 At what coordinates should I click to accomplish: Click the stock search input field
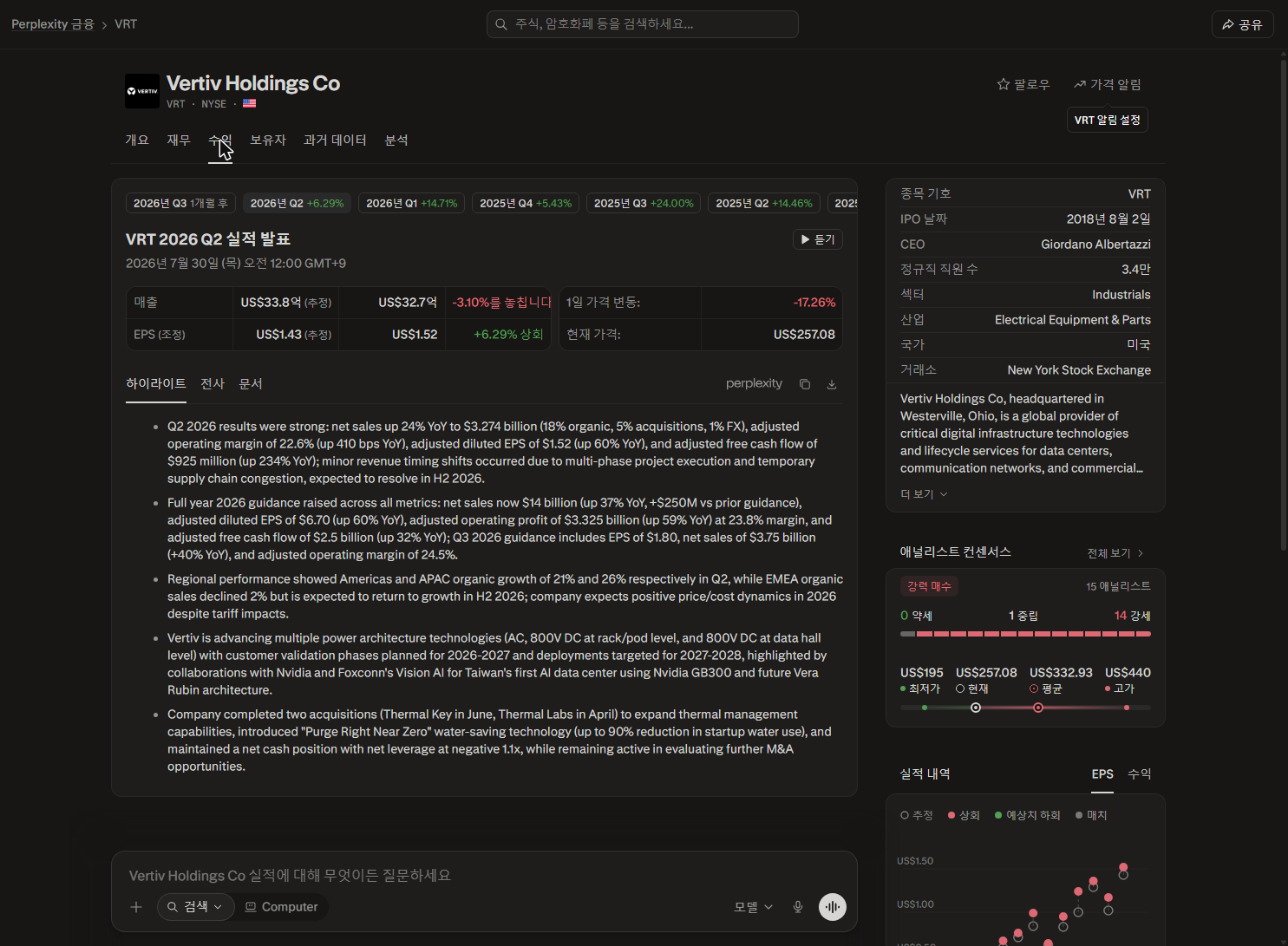coord(642,24)
